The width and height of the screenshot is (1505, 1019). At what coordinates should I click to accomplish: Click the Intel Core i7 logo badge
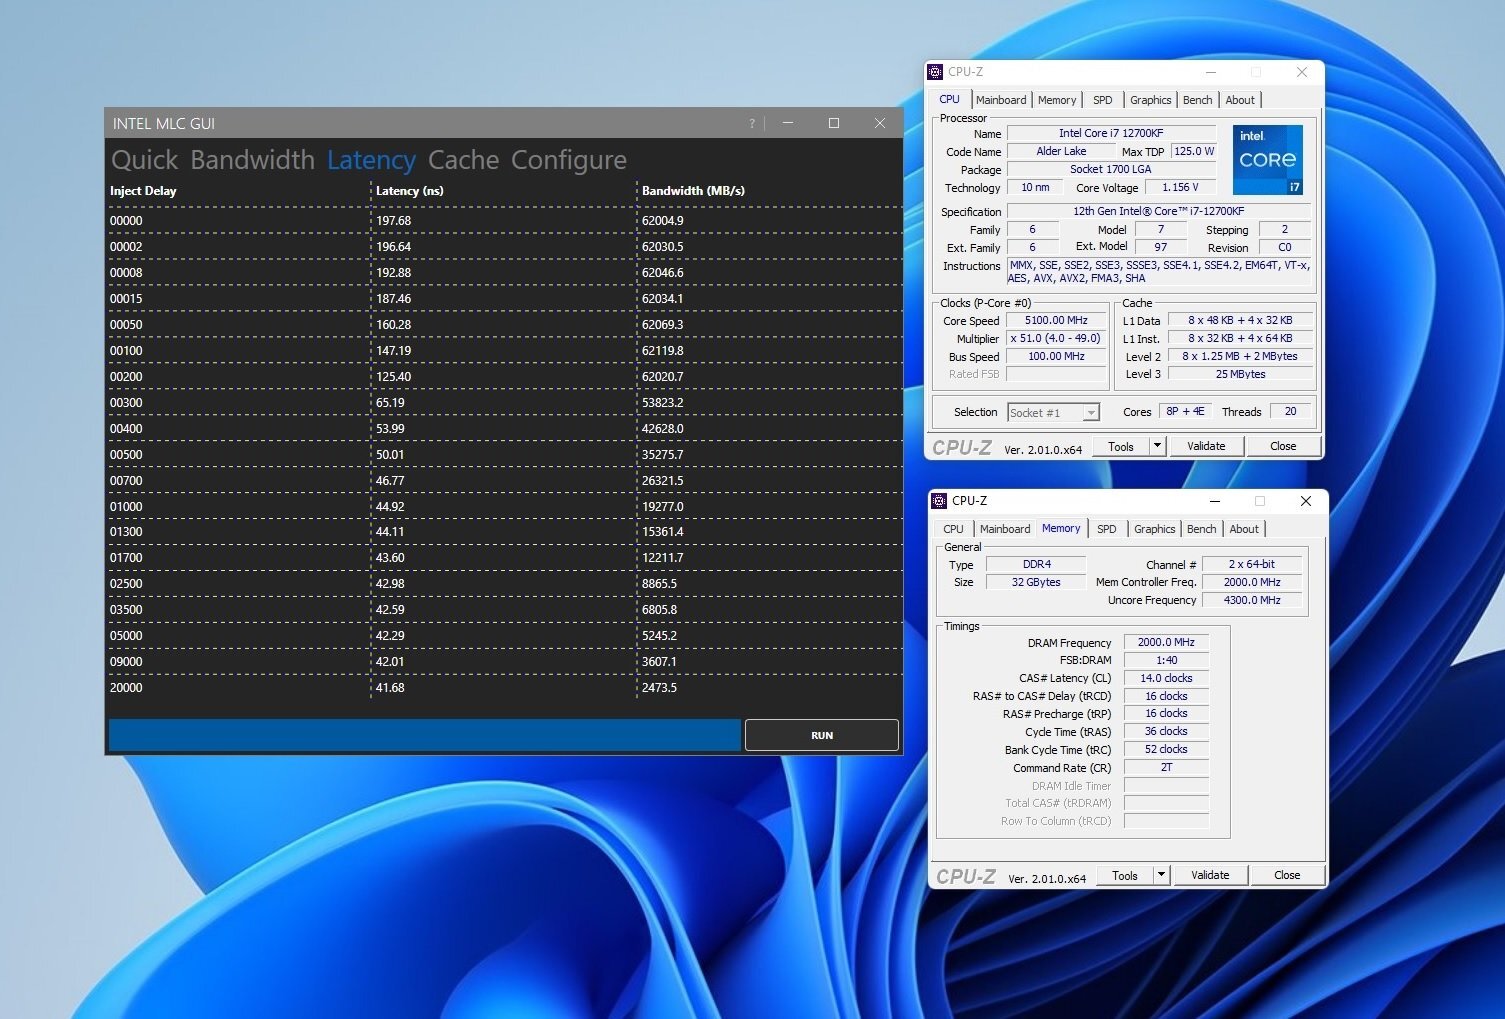(1267, 160)
